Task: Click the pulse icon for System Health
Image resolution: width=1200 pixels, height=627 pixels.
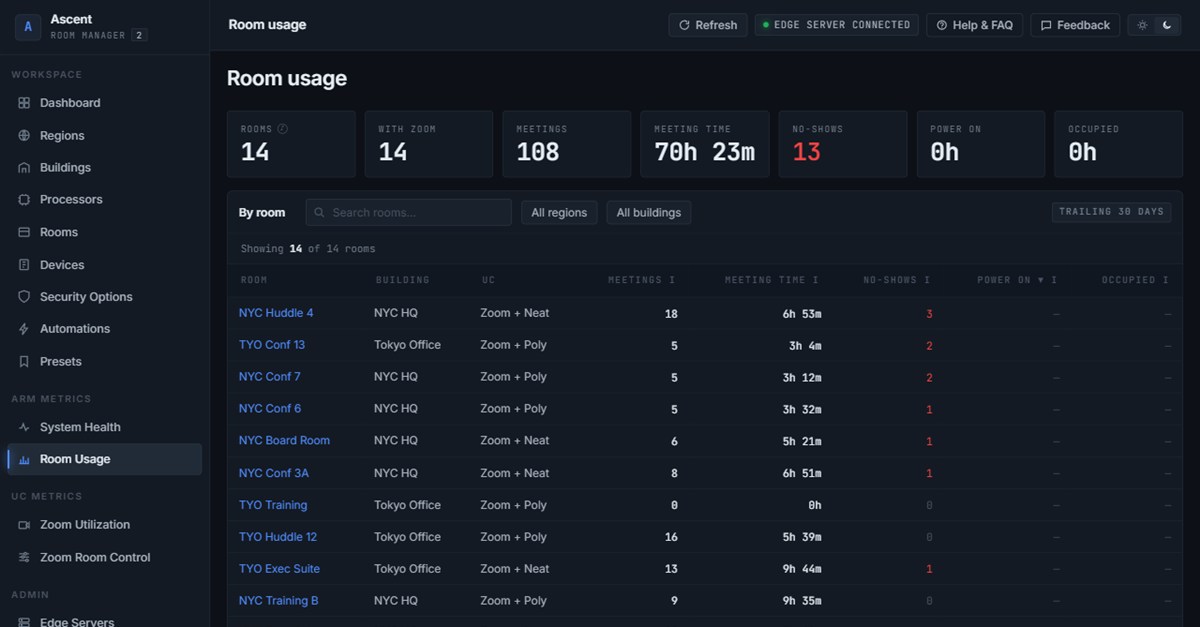Action: pos(24,427)
